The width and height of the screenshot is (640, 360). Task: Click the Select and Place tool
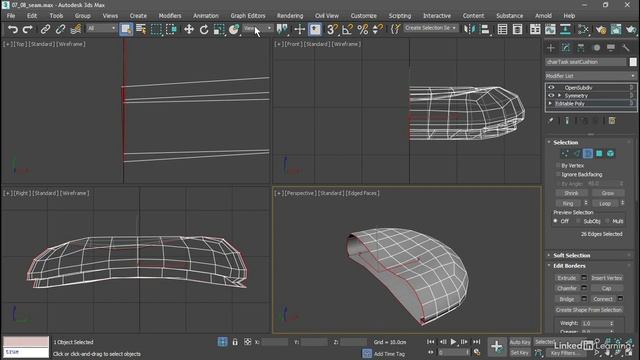(233, 29)
